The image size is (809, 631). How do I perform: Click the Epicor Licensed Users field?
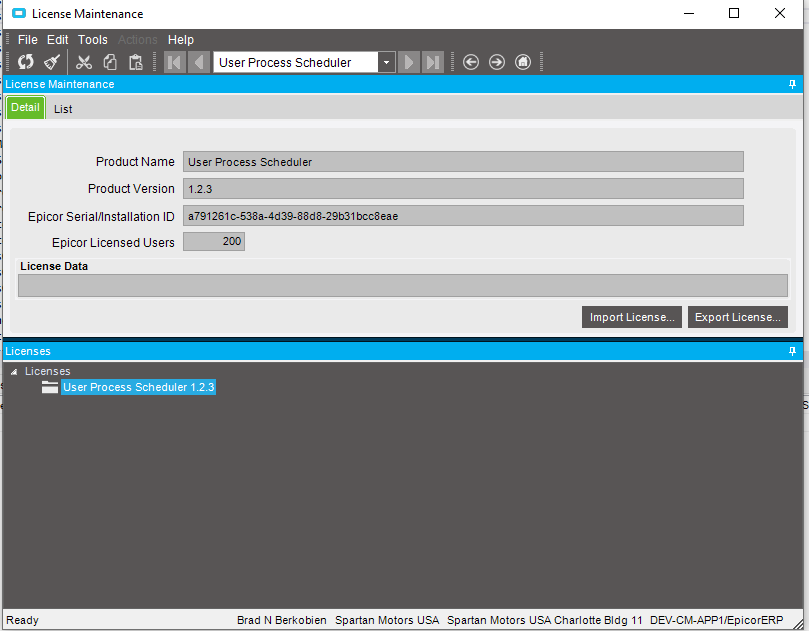214,241
